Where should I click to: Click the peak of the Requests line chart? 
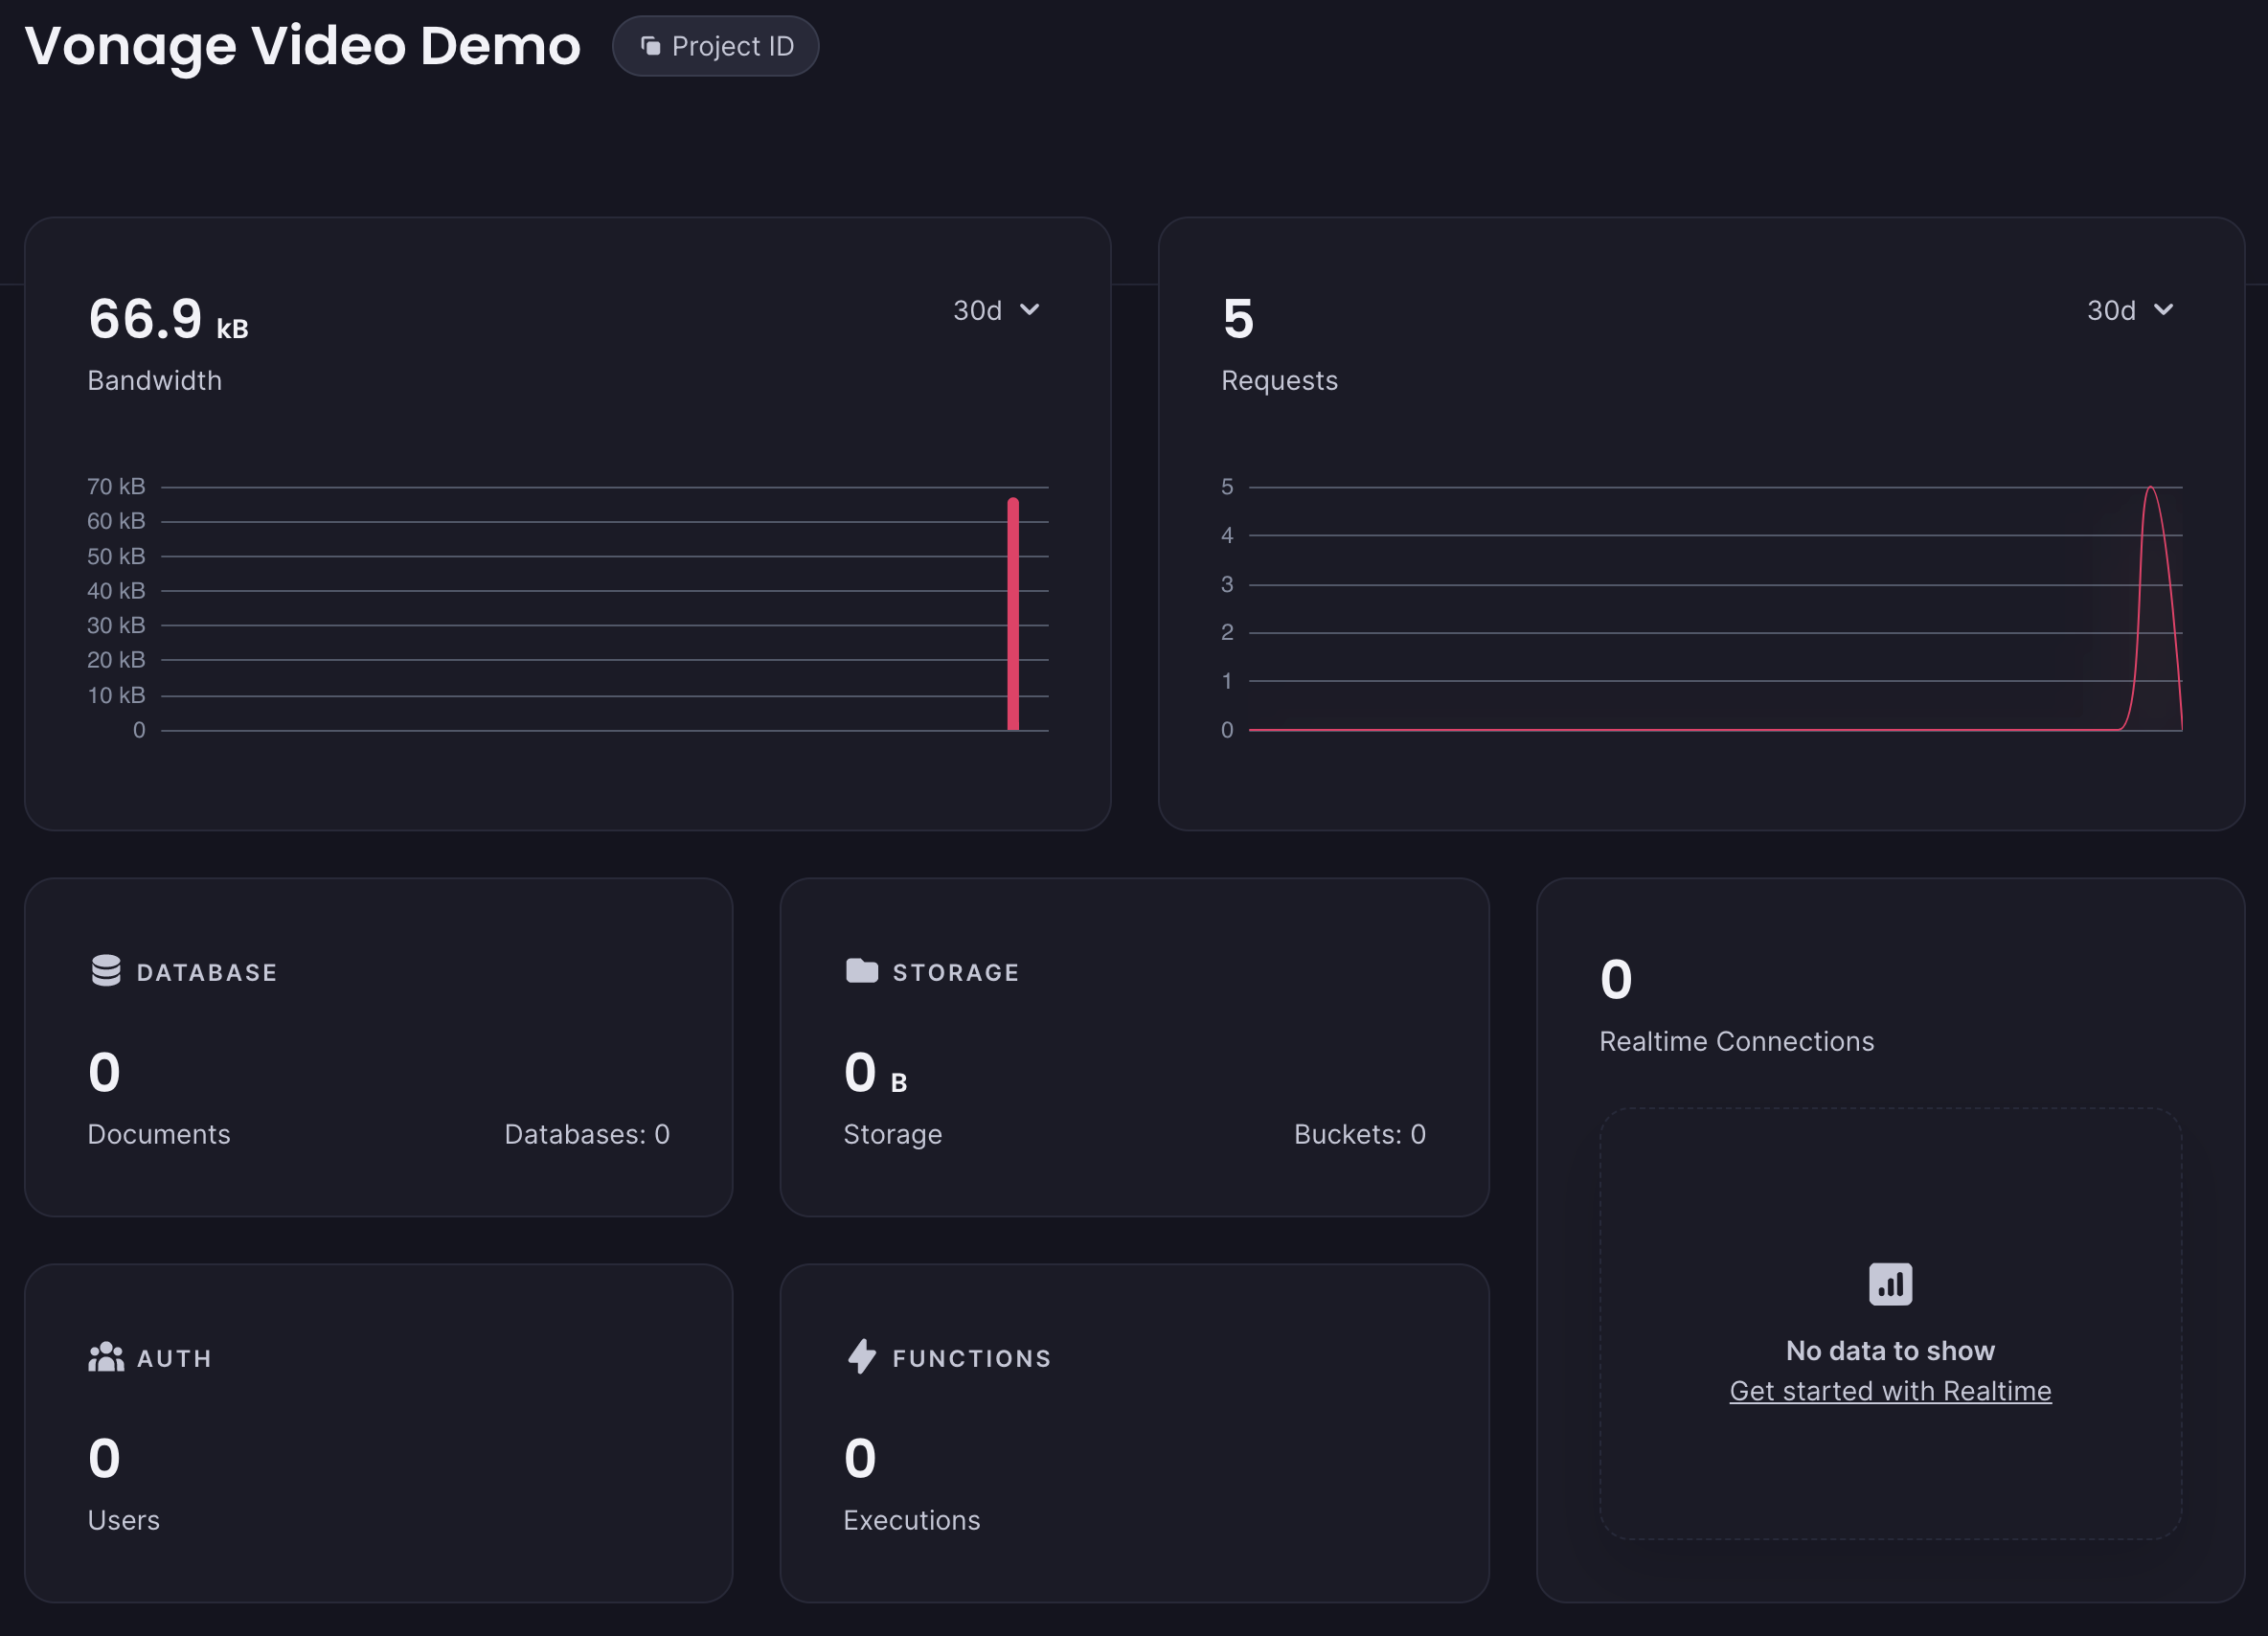point(2150,488)
